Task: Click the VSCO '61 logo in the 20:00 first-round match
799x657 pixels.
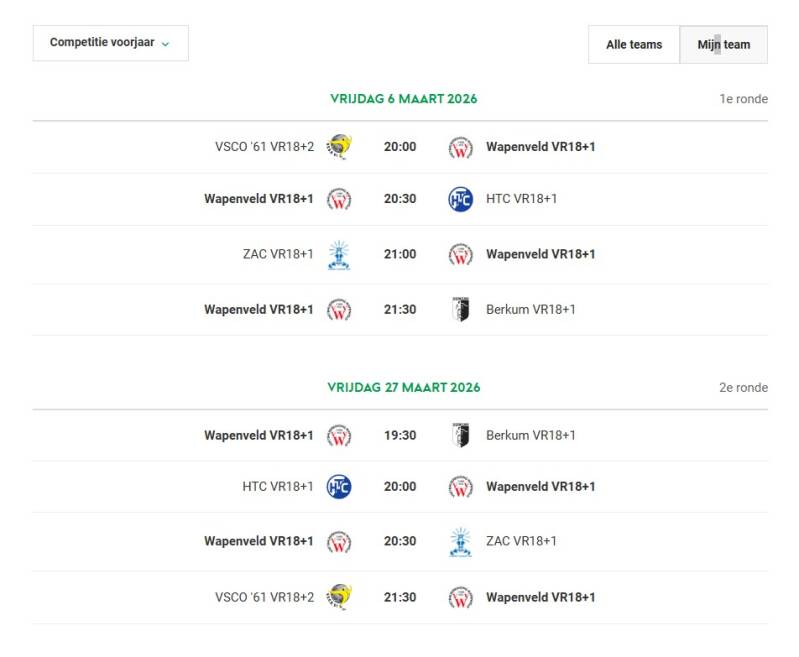Action: (x=339, y=147)
